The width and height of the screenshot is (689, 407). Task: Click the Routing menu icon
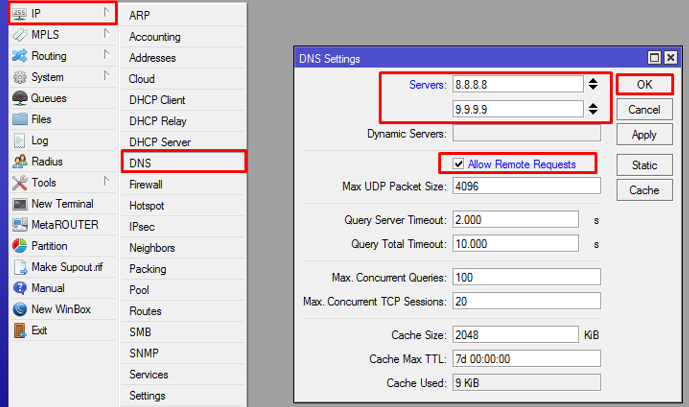pos(20,56)
